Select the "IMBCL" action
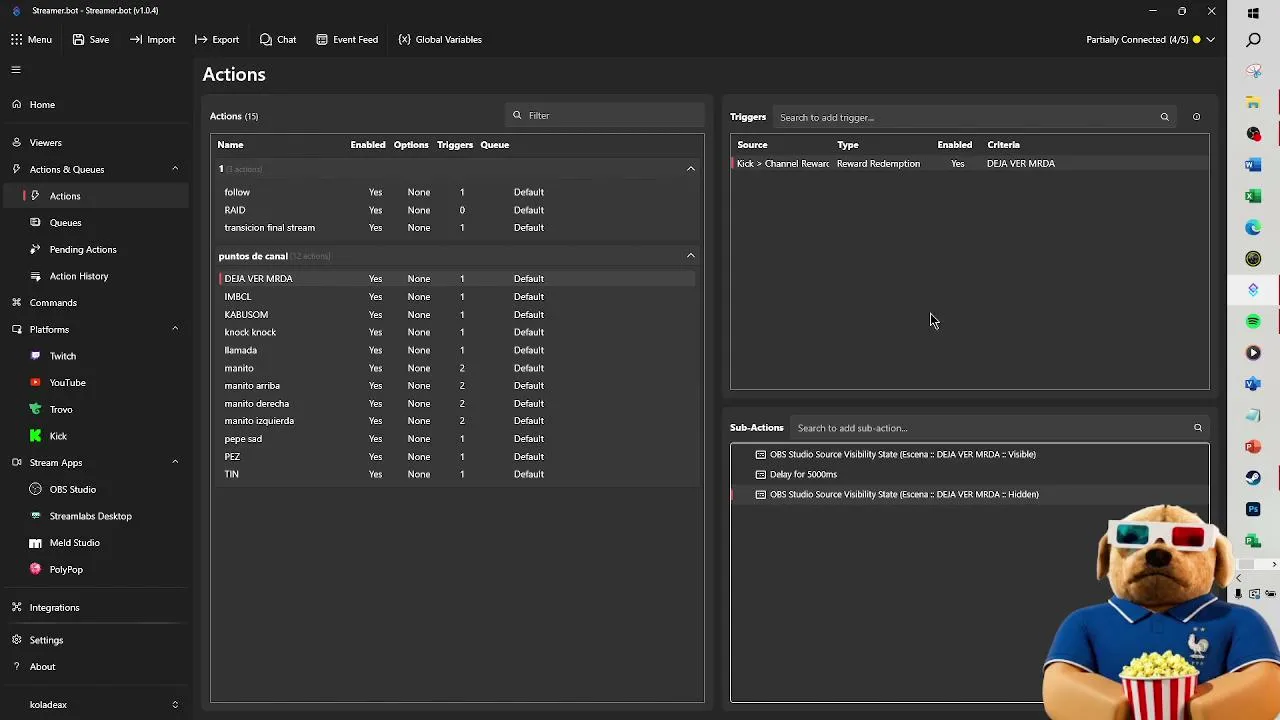 (456, 297)
